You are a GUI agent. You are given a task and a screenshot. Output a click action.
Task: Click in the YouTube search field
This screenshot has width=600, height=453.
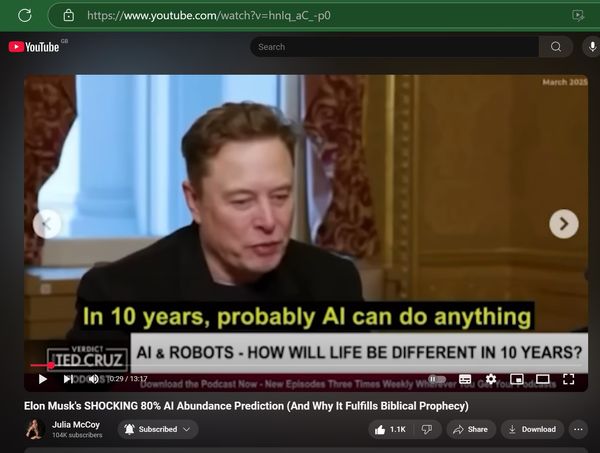pyautogui.click(x=395, y=47)
